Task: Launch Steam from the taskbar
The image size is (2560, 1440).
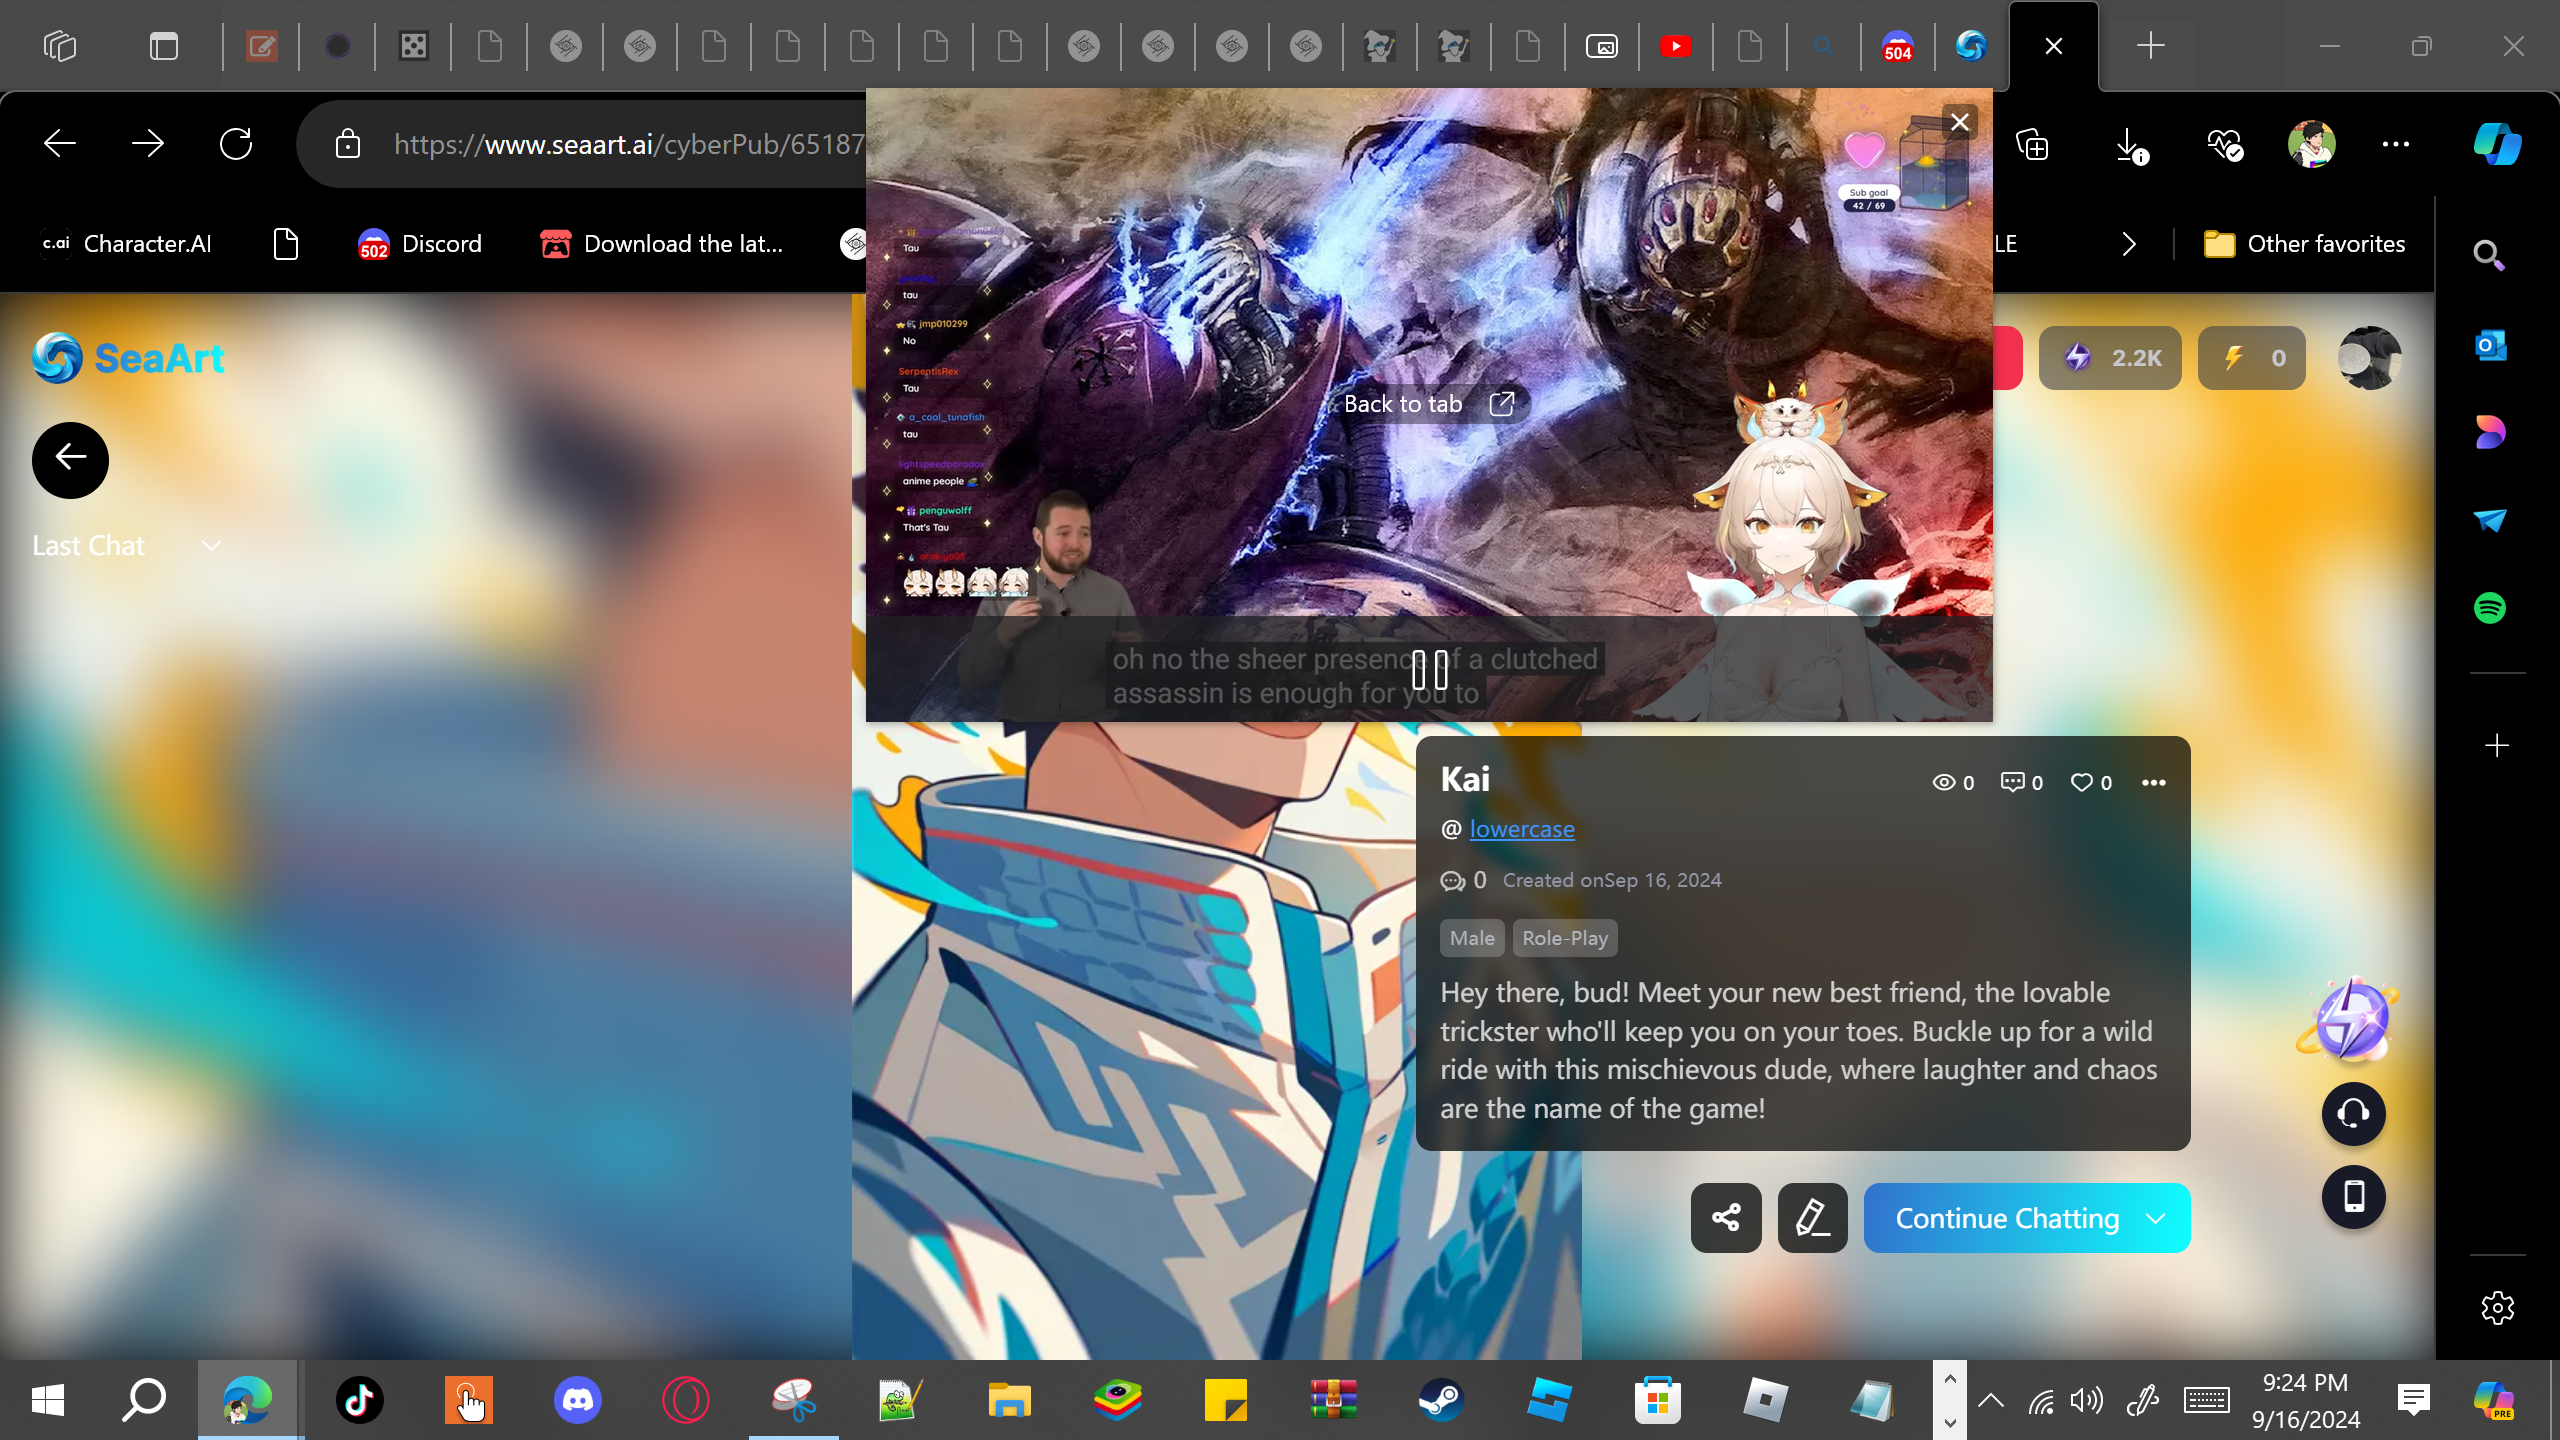Action: (x=1441, y=1400)
